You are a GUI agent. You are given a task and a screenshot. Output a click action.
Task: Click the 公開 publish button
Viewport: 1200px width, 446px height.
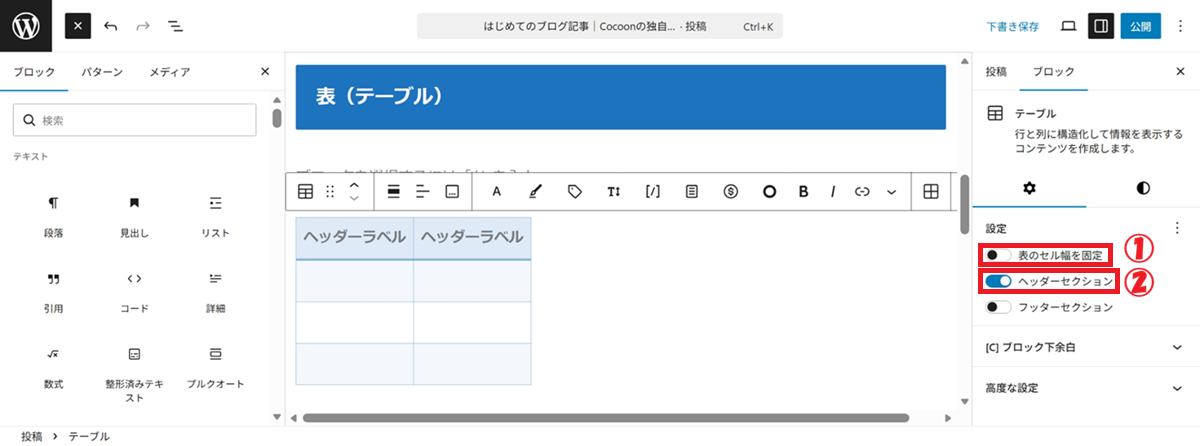1140,26
